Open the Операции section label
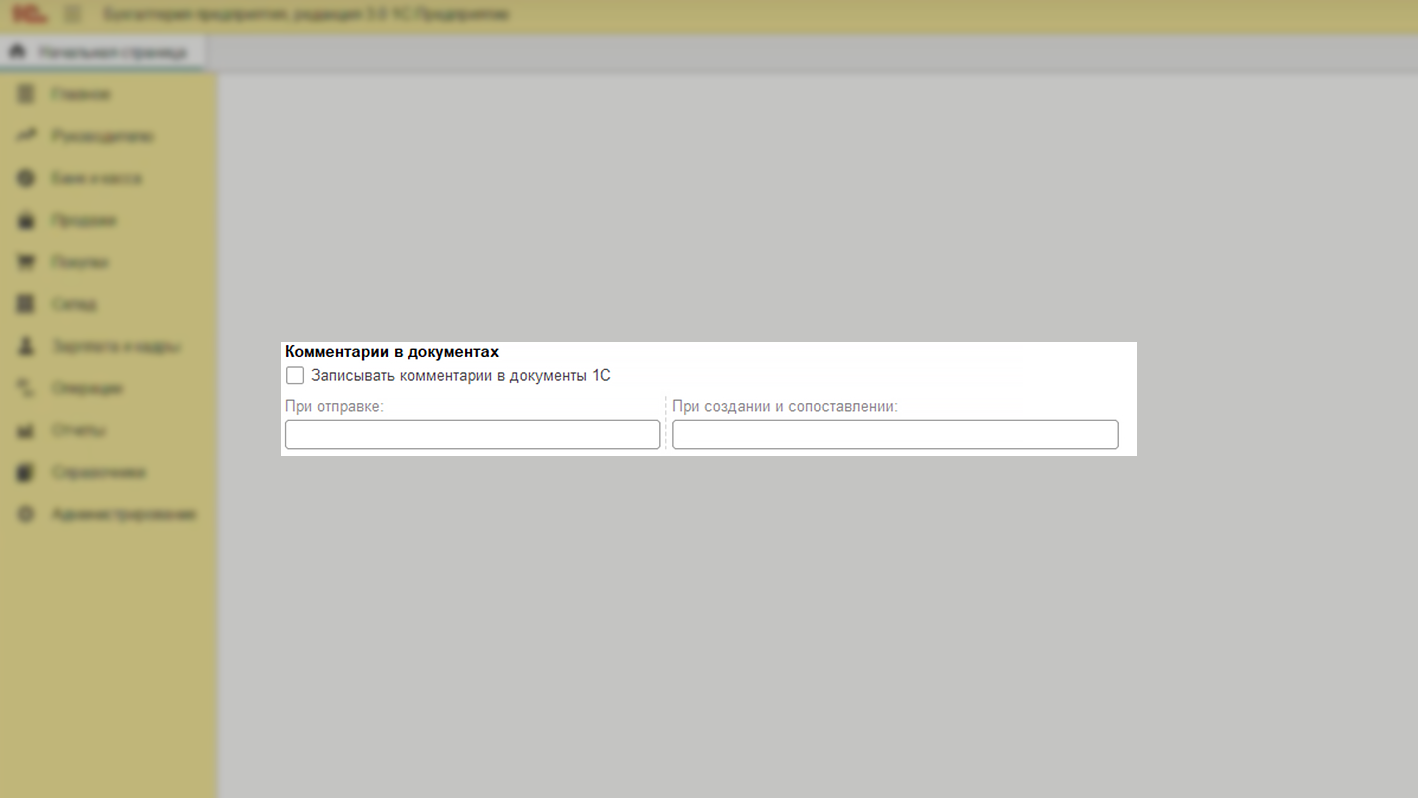 87,388
